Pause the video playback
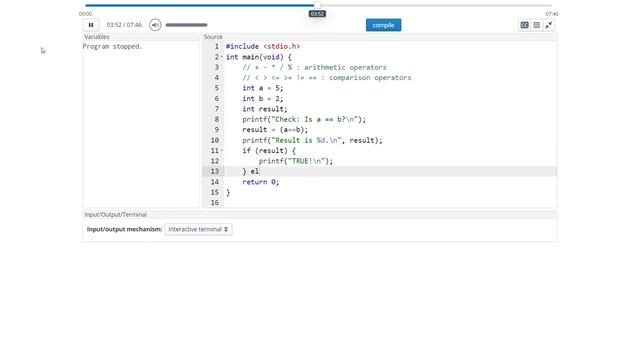Screen dimensions: 640x360 click(91, 25)
